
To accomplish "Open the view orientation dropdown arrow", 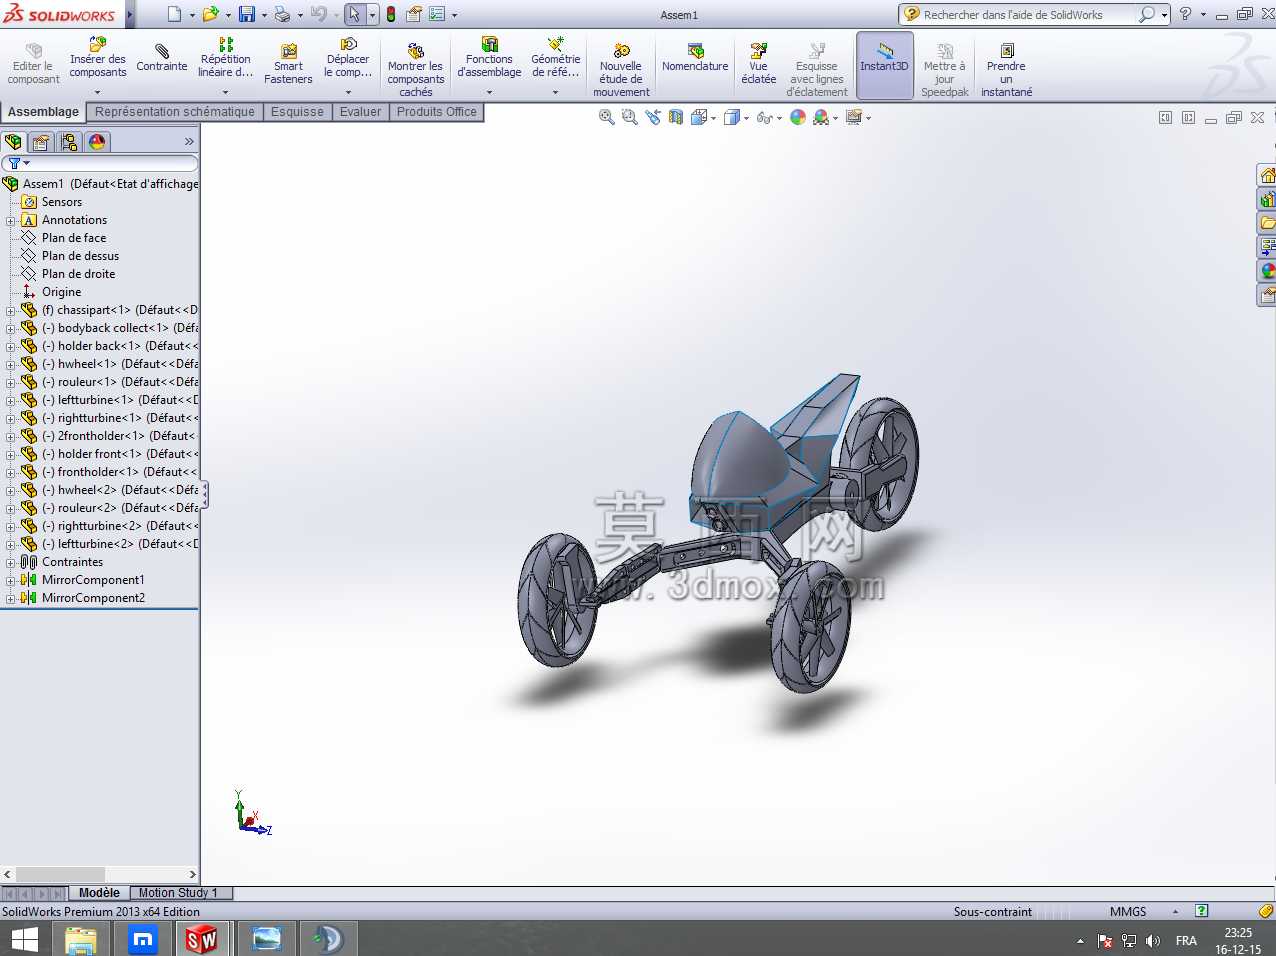I will (x=713, y=118).
